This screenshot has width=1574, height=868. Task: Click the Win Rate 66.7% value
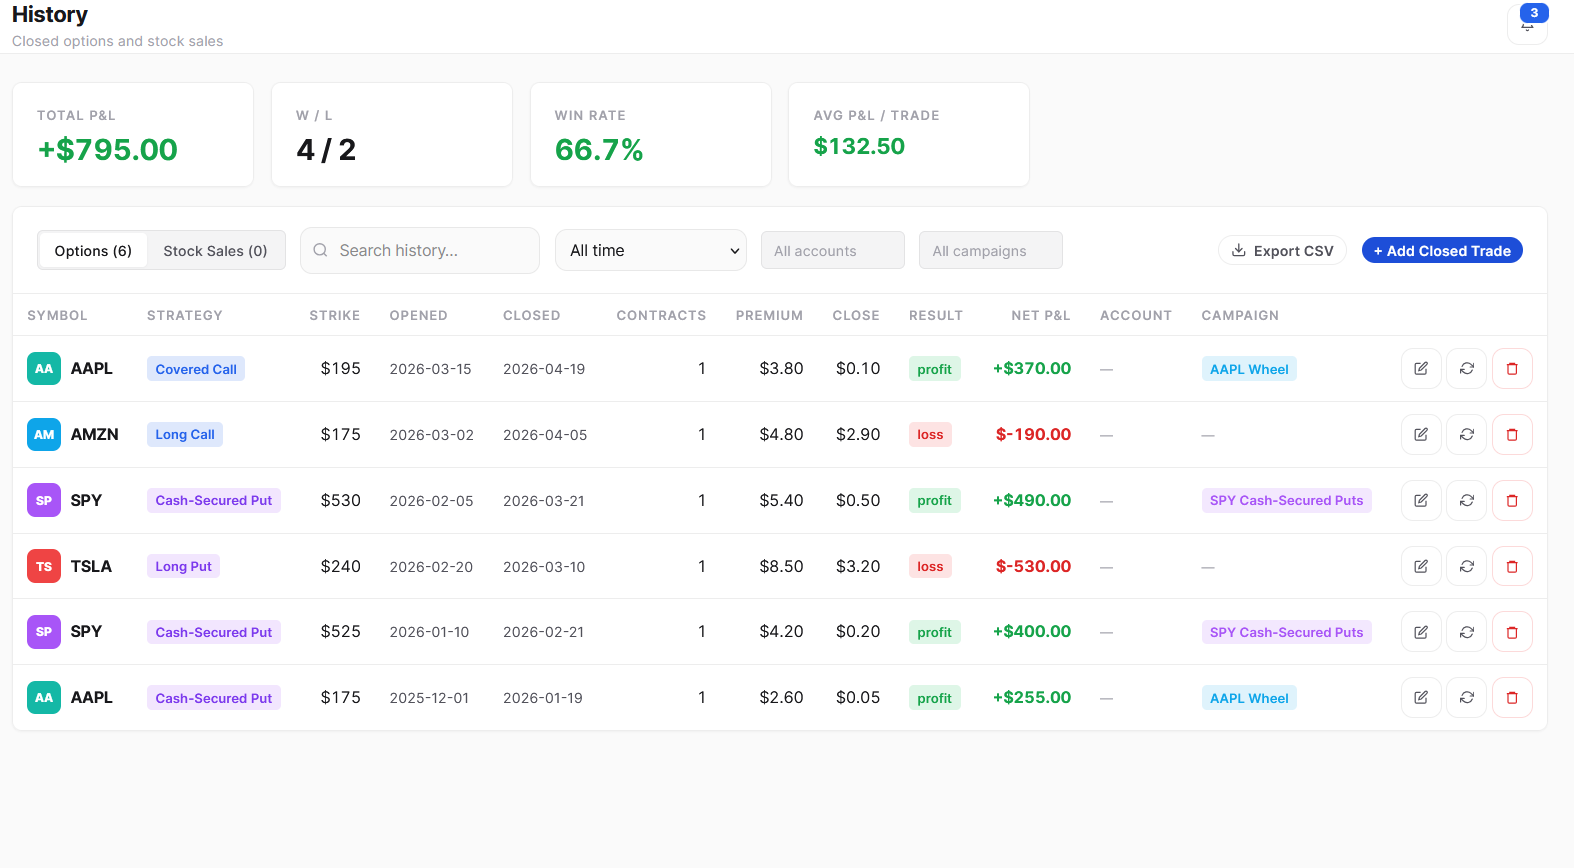pos(599,150)
